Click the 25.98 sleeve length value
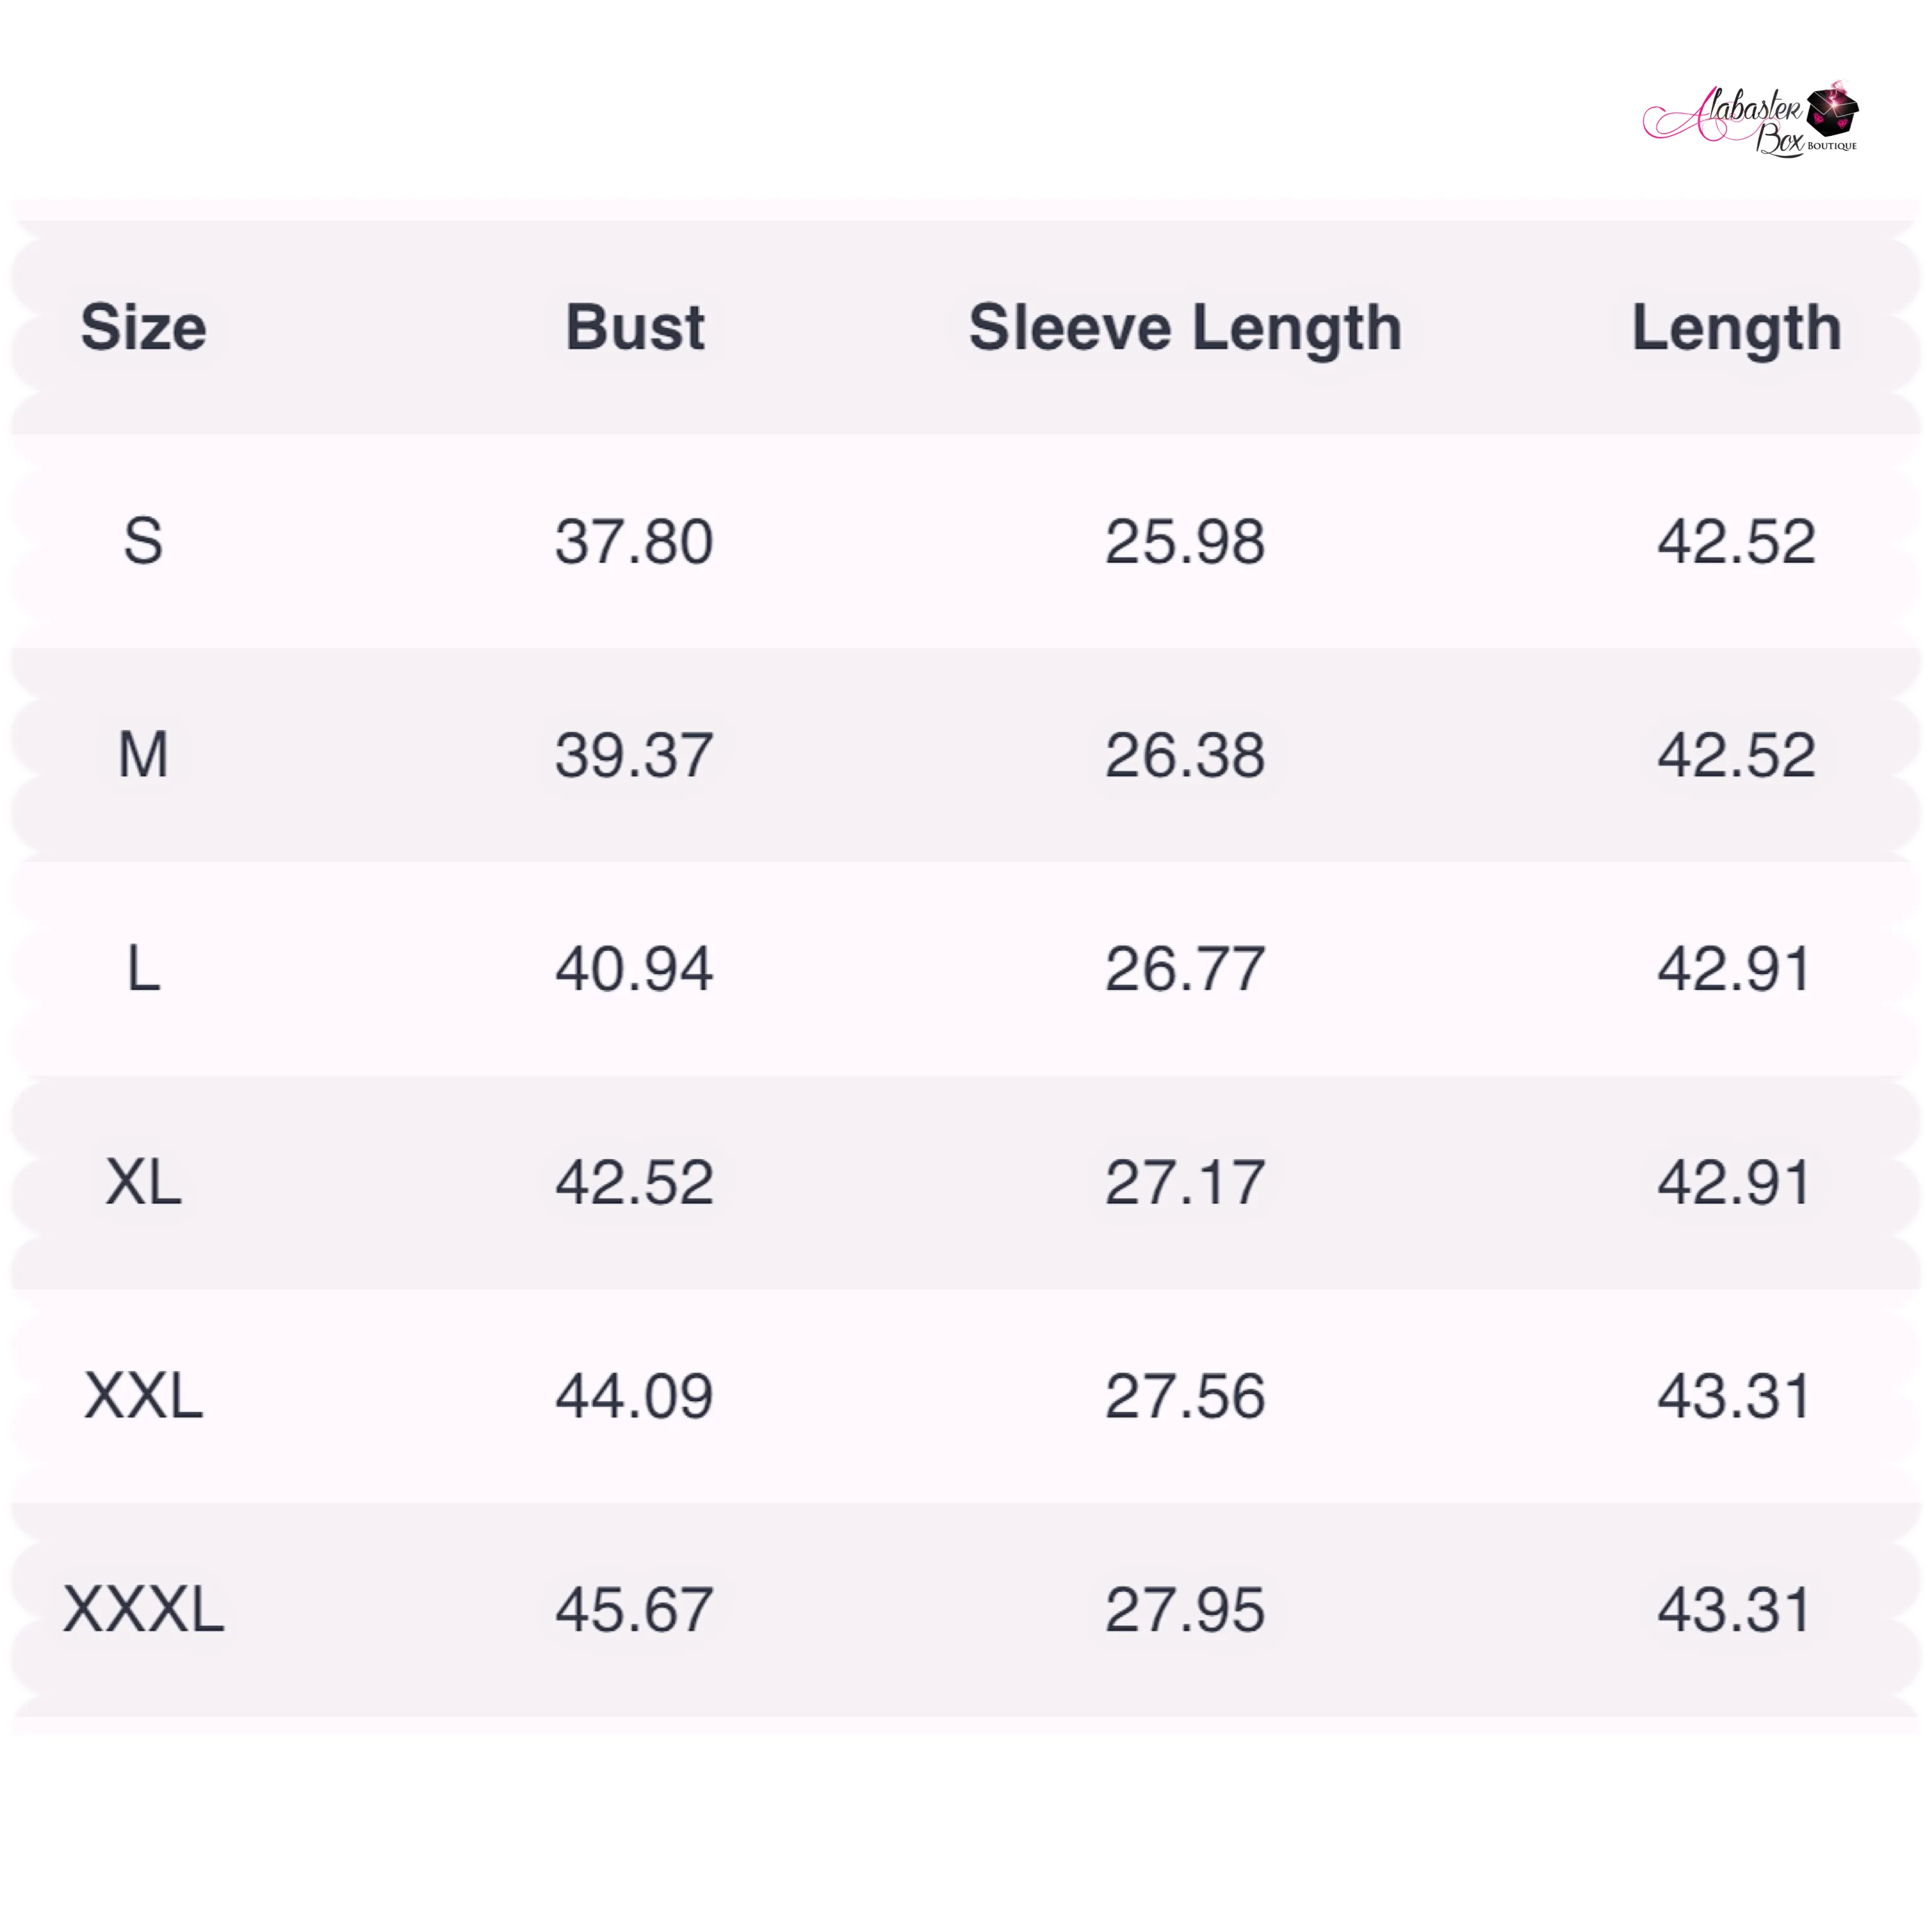The width and height of the screenshot is (1932, 1932). coord(1185,542)
